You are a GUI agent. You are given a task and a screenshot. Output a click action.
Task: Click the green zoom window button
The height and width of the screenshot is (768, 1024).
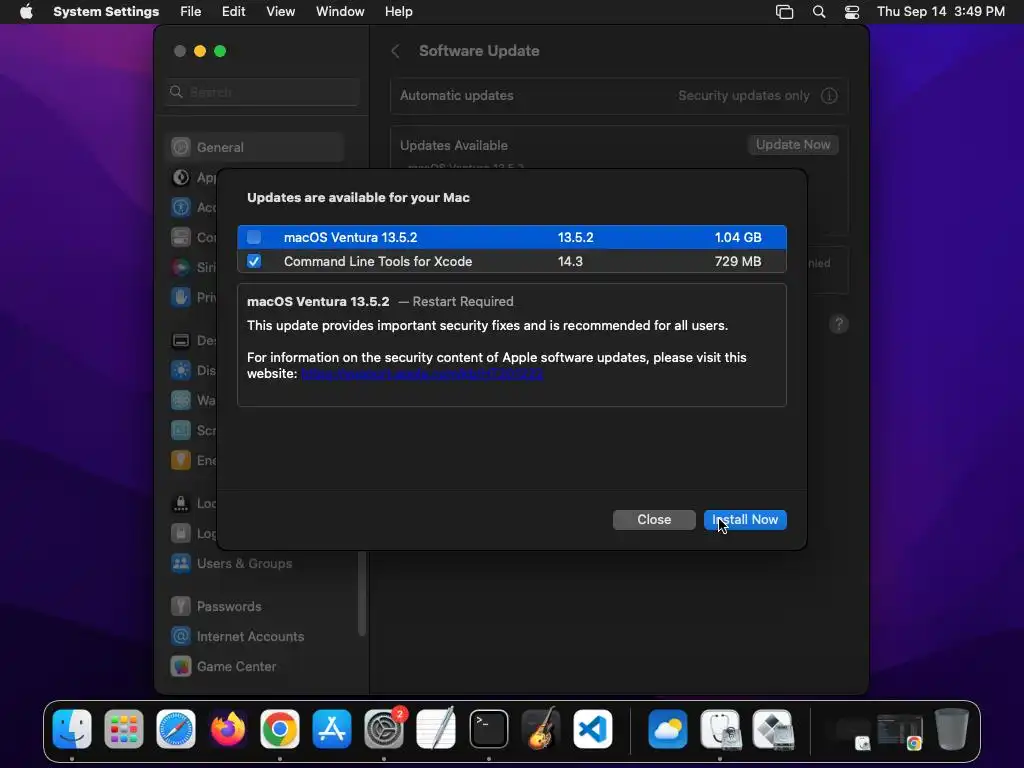coord(220,51)
